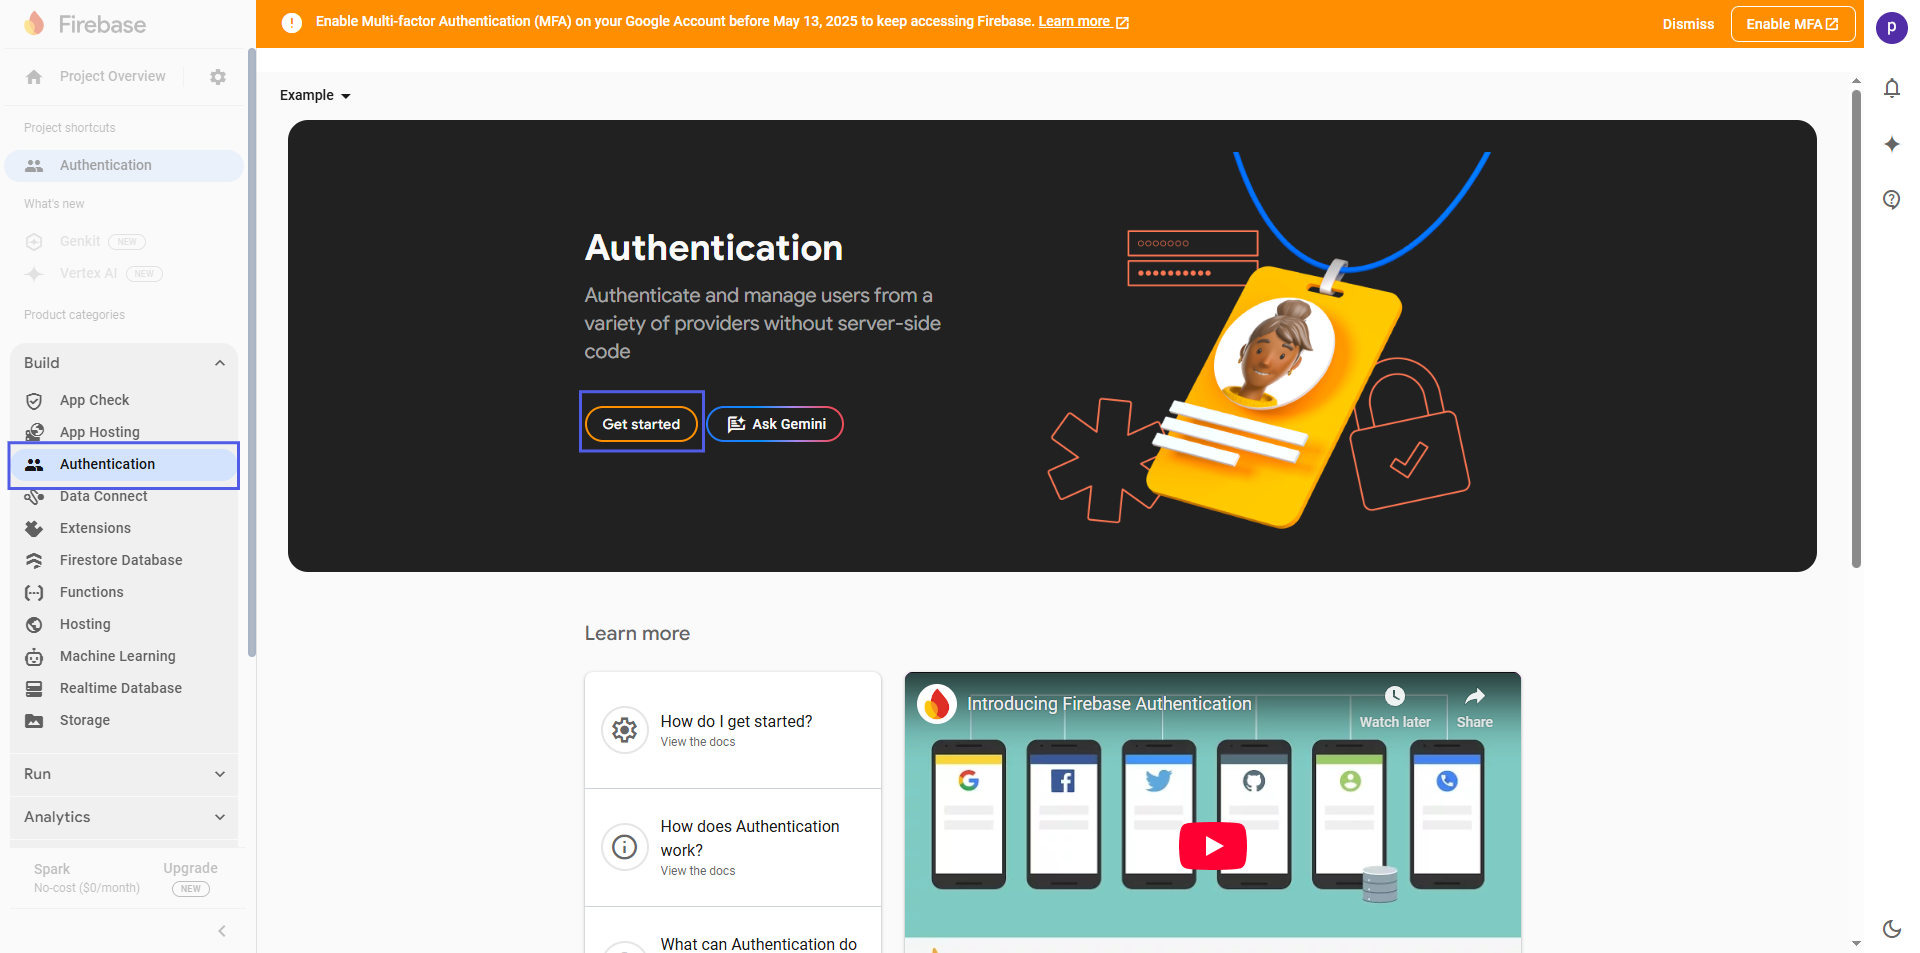Click the Share arrow on video

coord(1474,697)
